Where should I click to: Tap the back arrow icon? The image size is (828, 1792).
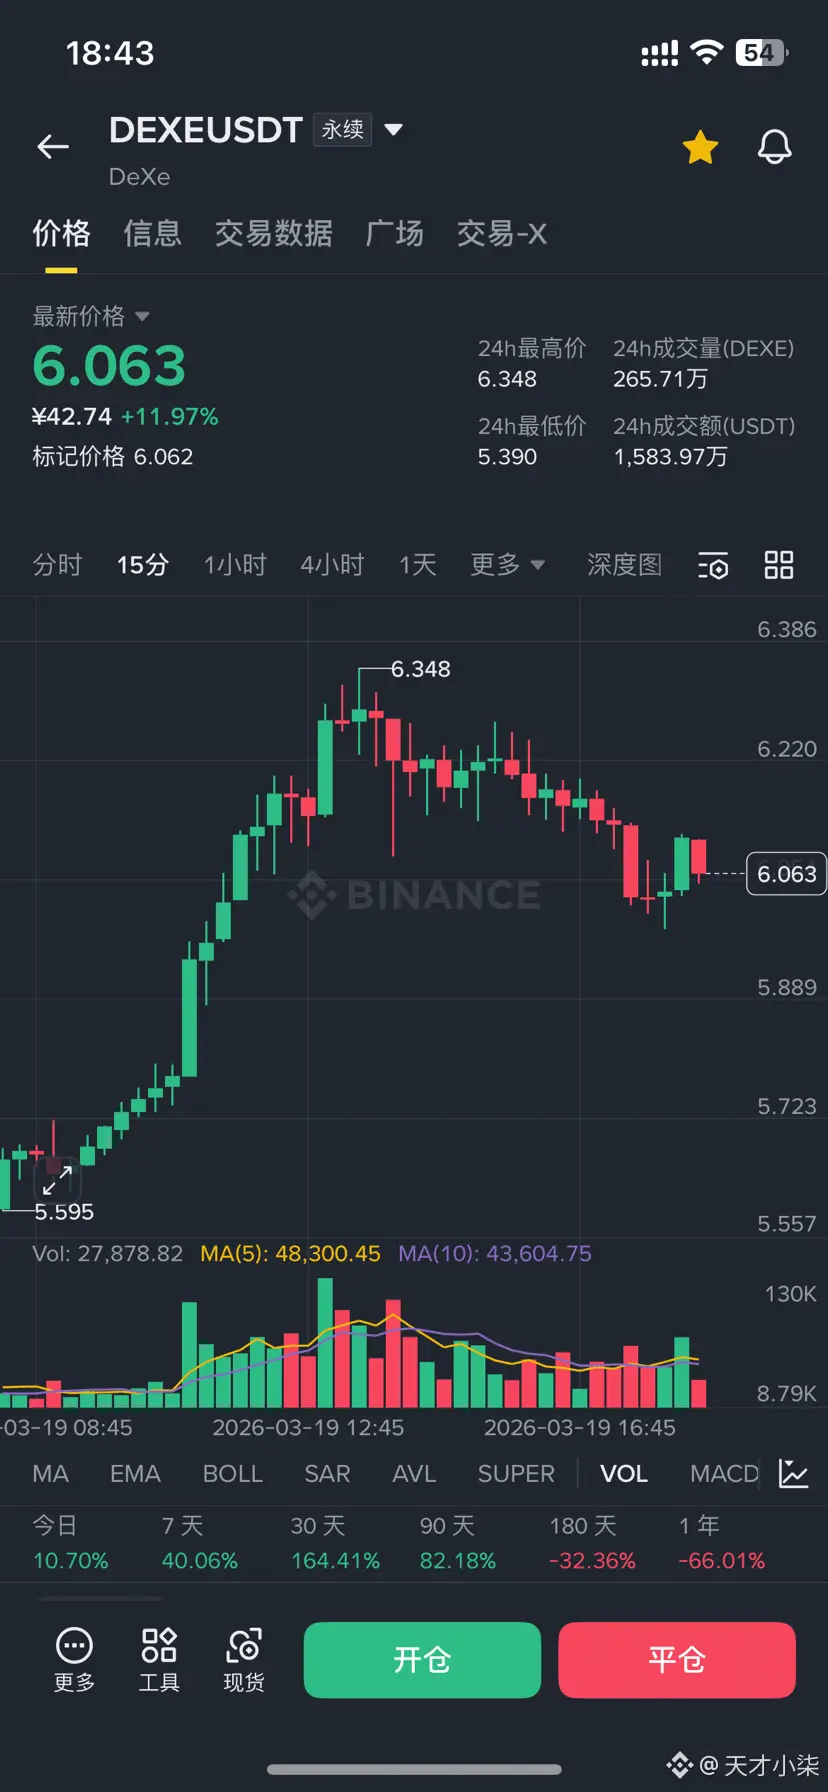(x=53, y=147)
